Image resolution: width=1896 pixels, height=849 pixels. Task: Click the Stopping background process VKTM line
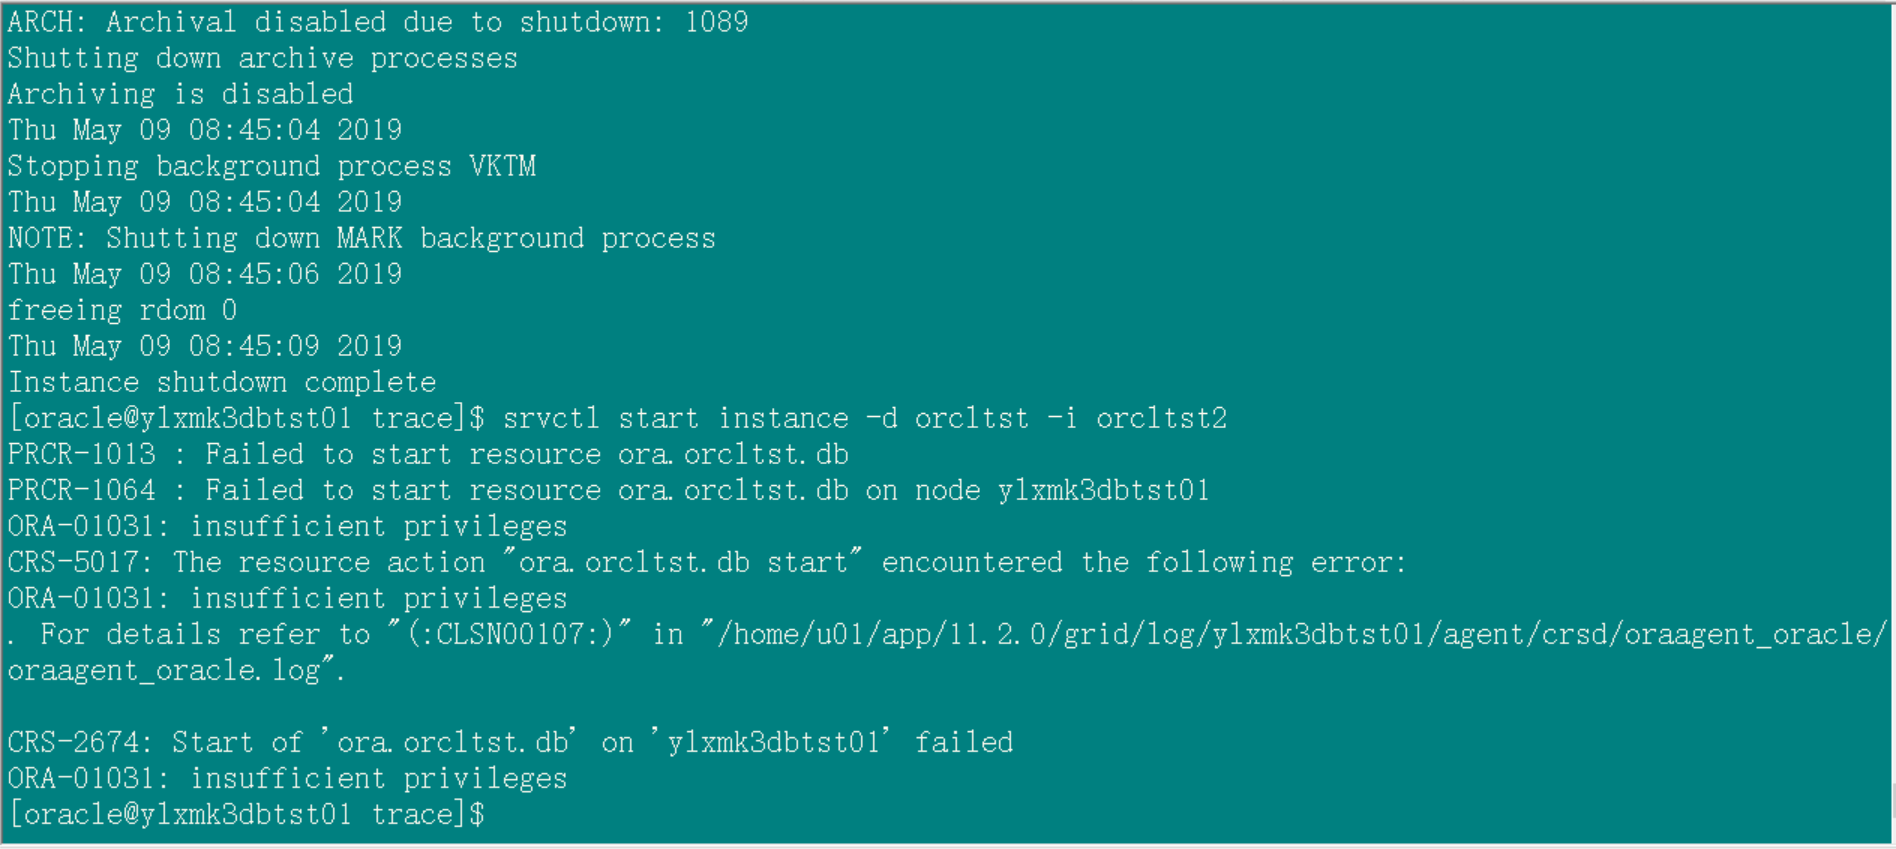(x=272, y=166)
